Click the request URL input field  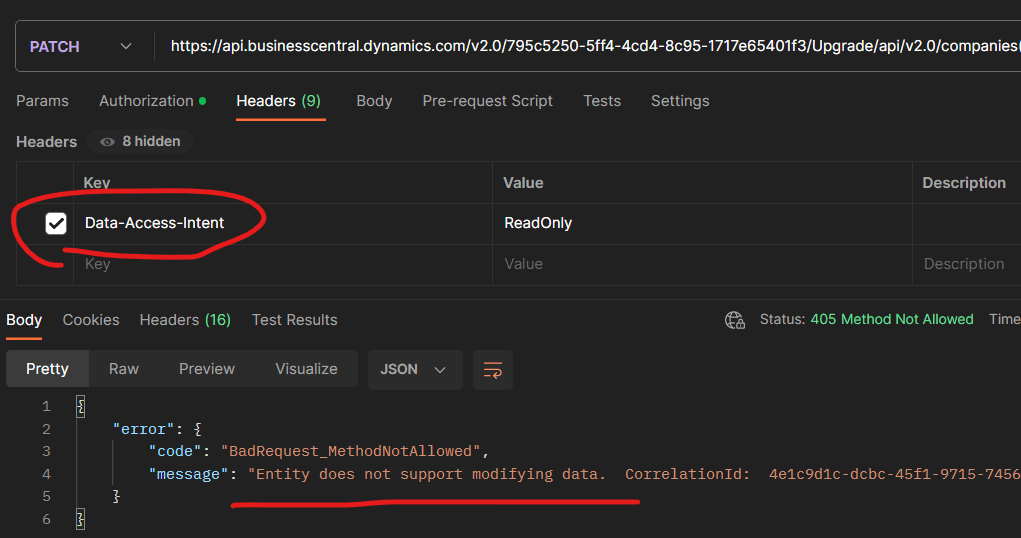tap(590, 46)
